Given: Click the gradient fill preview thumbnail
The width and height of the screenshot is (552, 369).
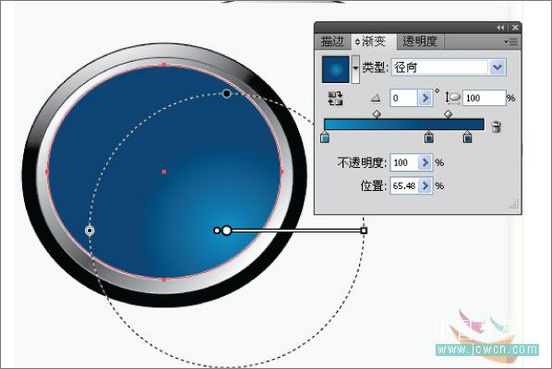Looking at the screenshot, I should pos(335,69).
